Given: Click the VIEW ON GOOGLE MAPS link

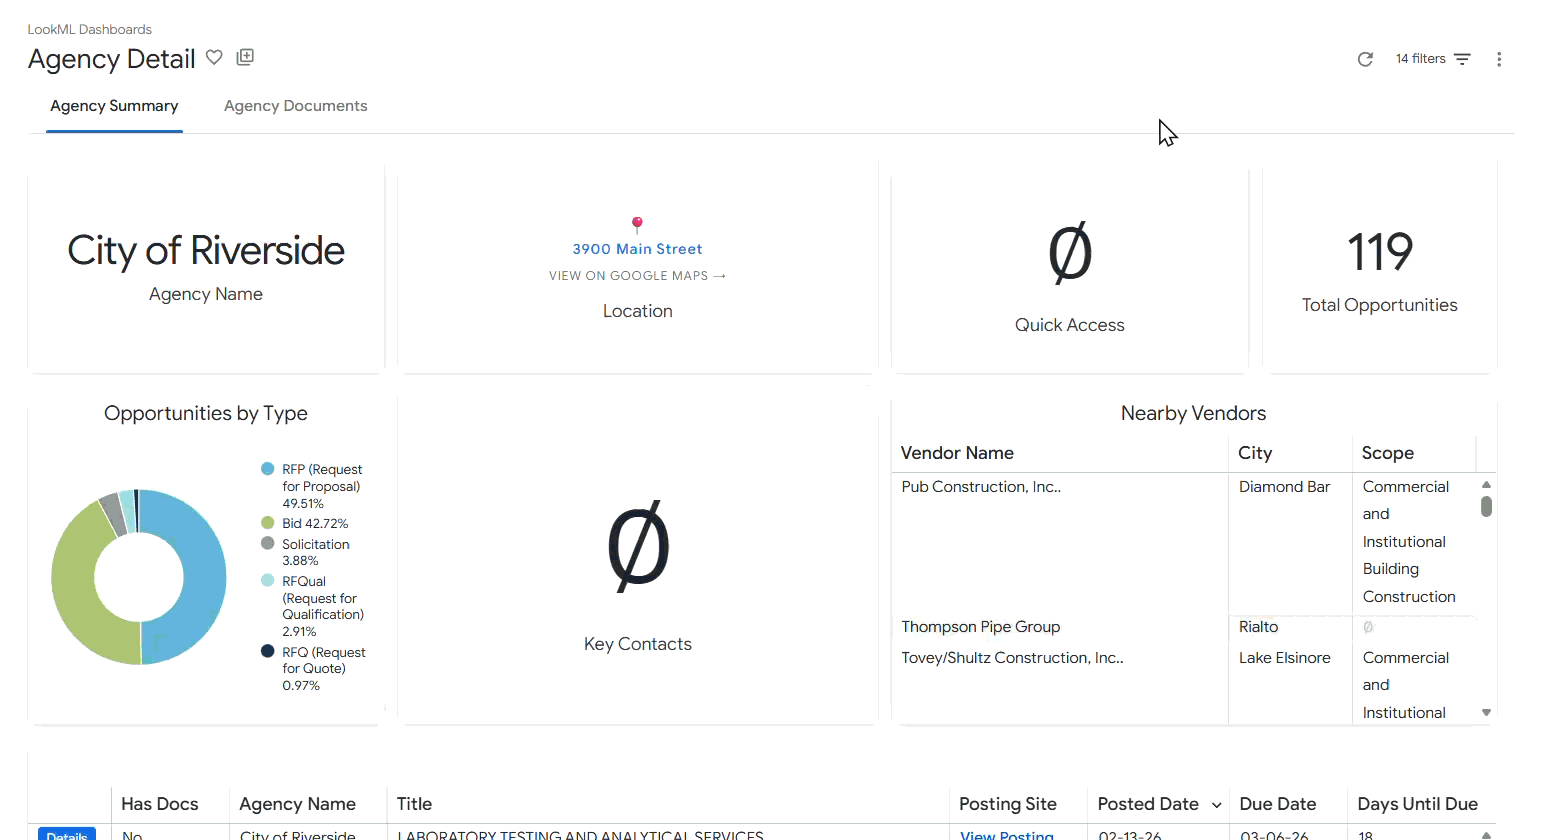Looking at the screenshot, I should point(637,275).
